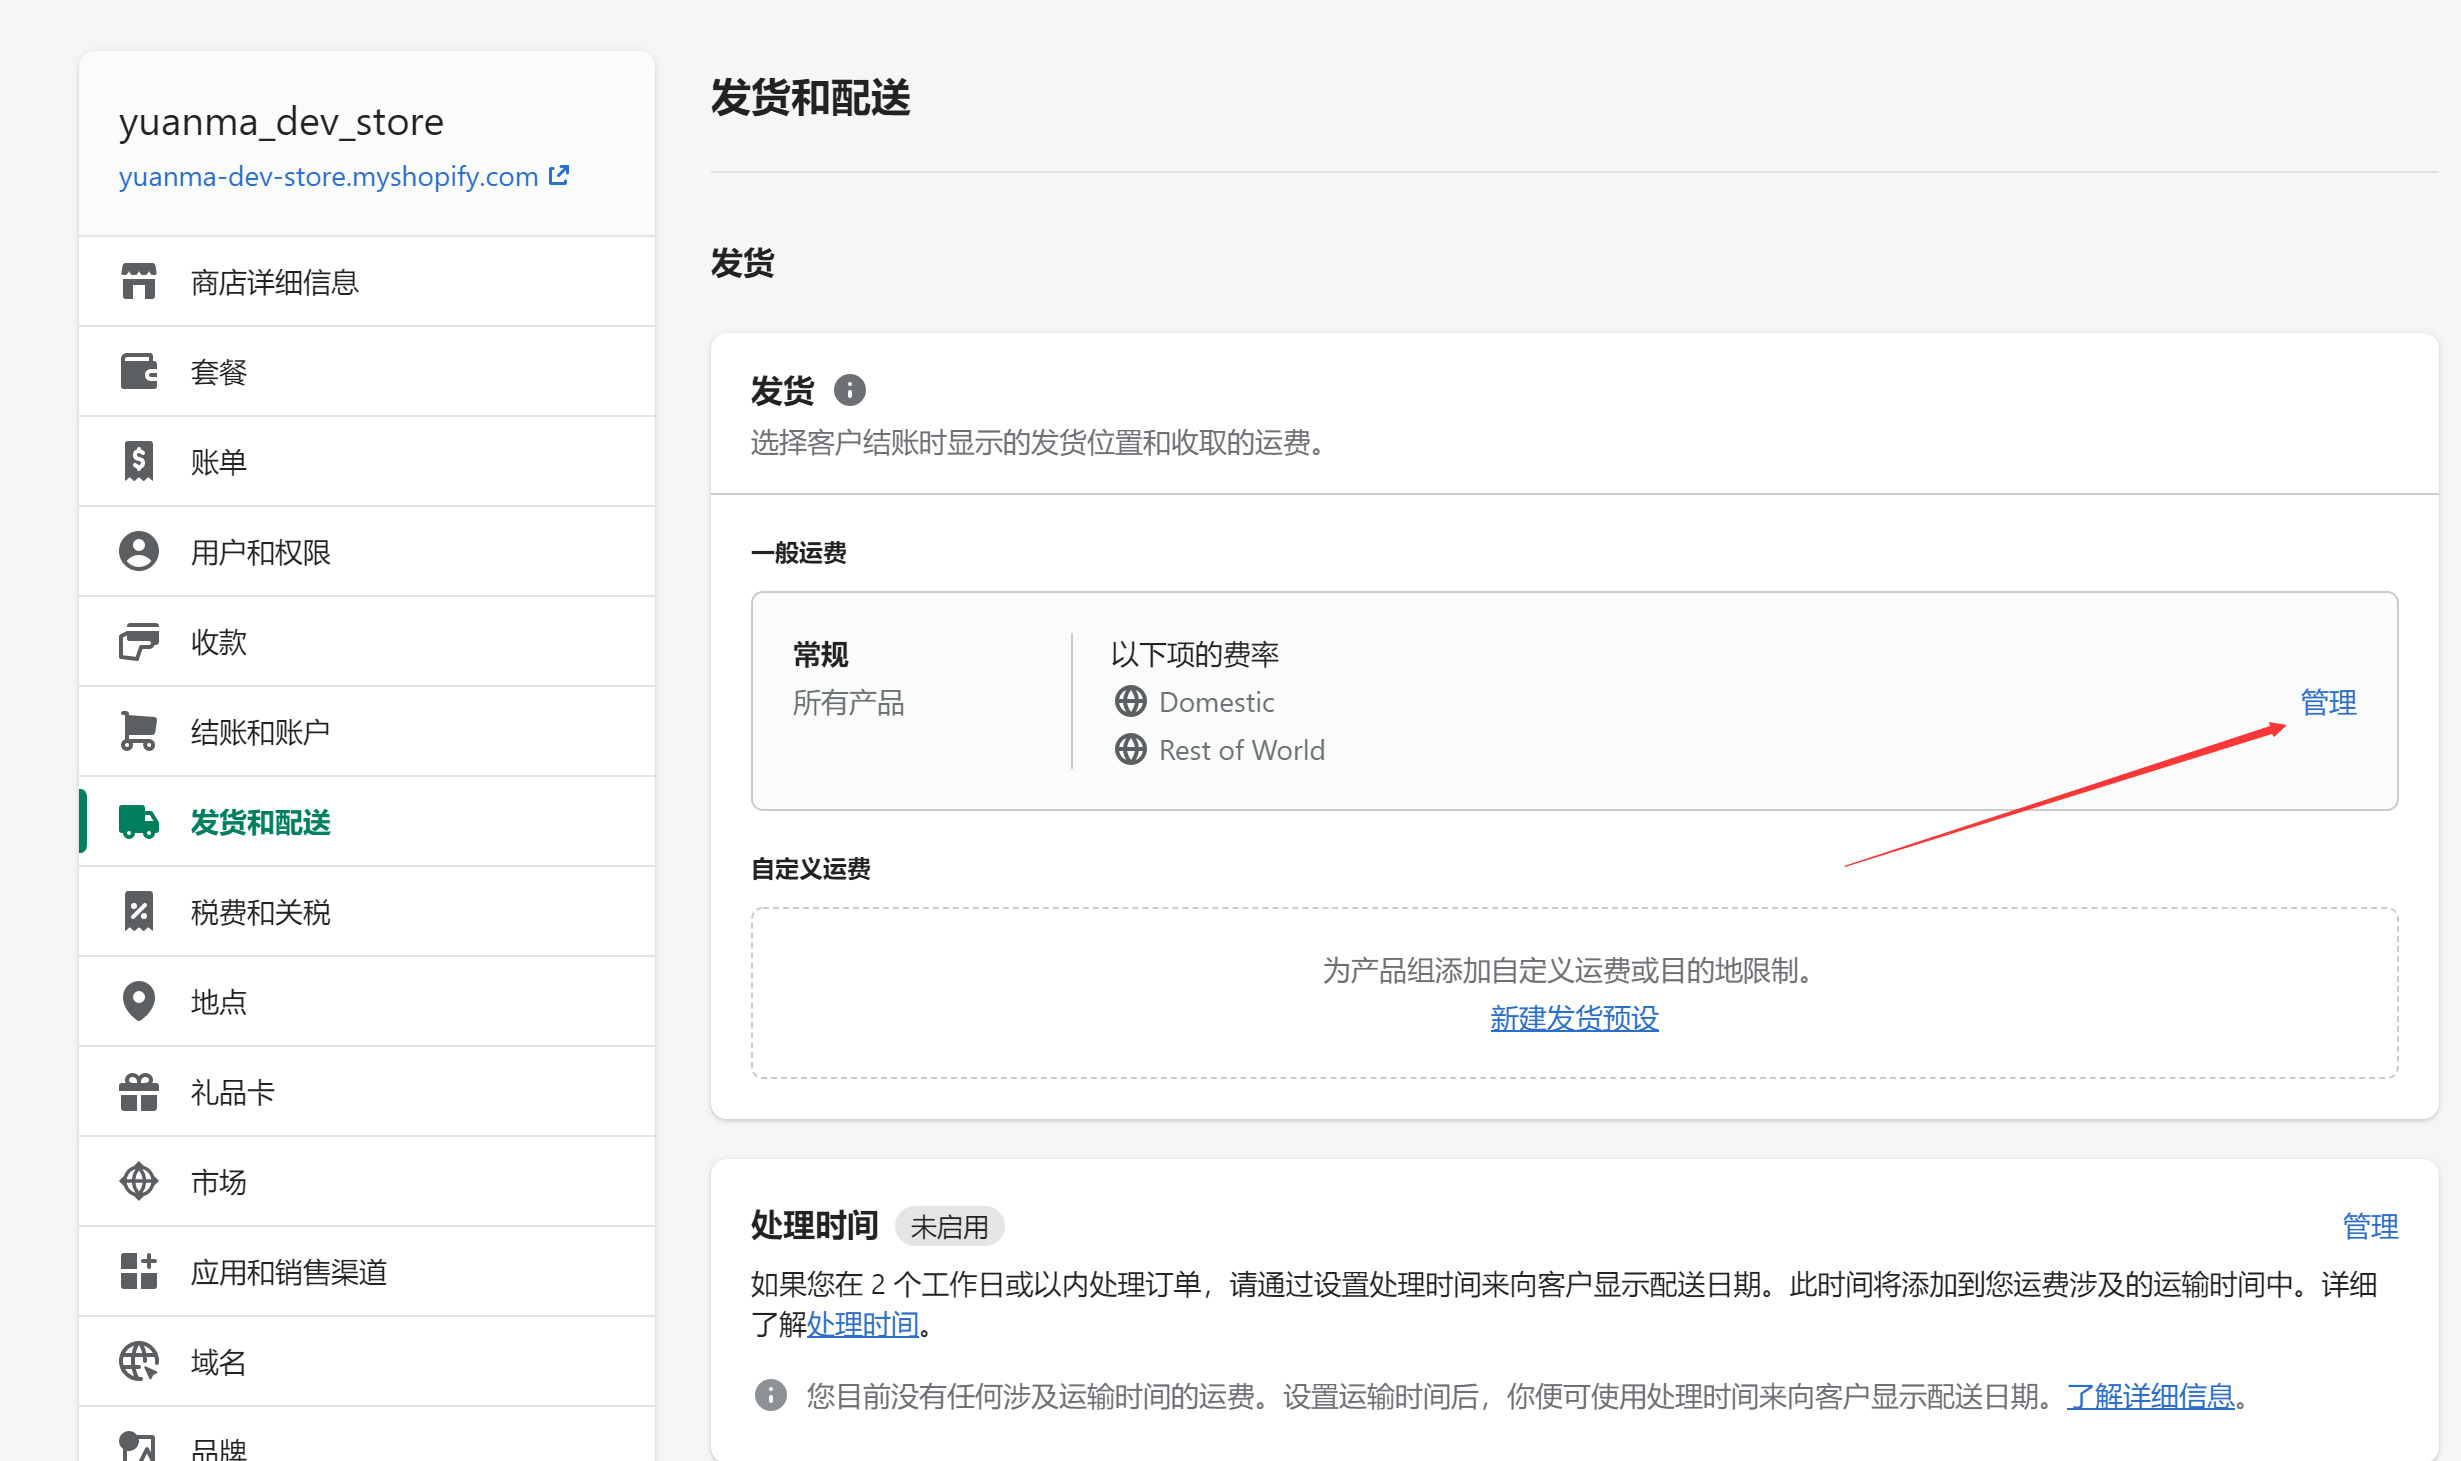Open 结账和账户 settings
The image size is (2461, 1461).
click(x=367, y=731)
